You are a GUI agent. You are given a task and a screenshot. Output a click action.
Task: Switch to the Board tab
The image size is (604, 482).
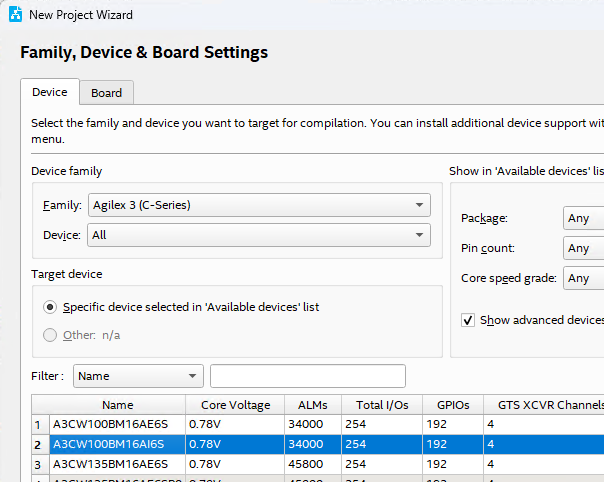[x=106, y=93]
